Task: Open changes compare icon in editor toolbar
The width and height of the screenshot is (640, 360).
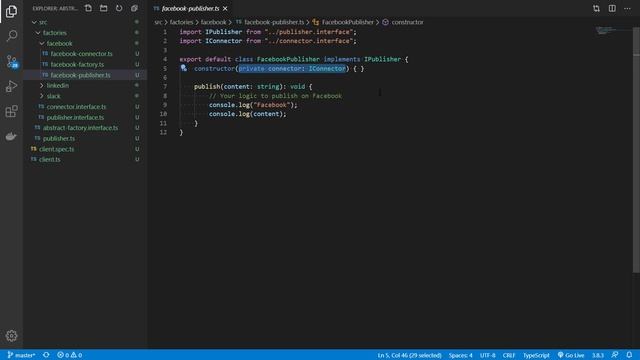Action: 596,8
